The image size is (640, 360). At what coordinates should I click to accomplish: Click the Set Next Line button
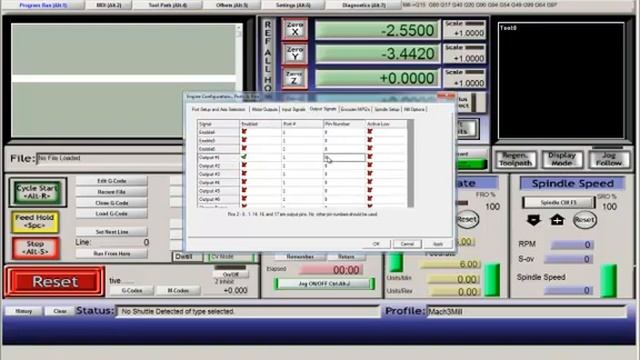click(x=111, y=232)
